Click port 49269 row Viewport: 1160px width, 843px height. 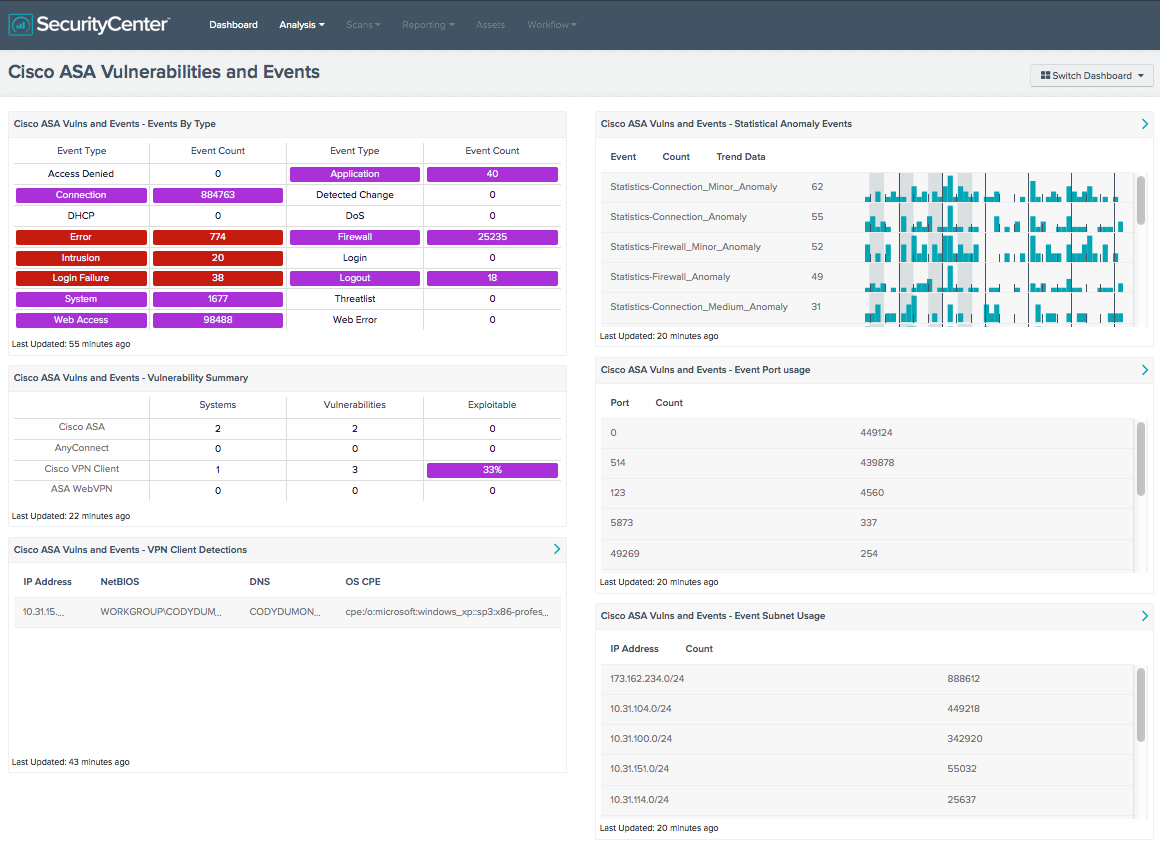click(867, 554)
